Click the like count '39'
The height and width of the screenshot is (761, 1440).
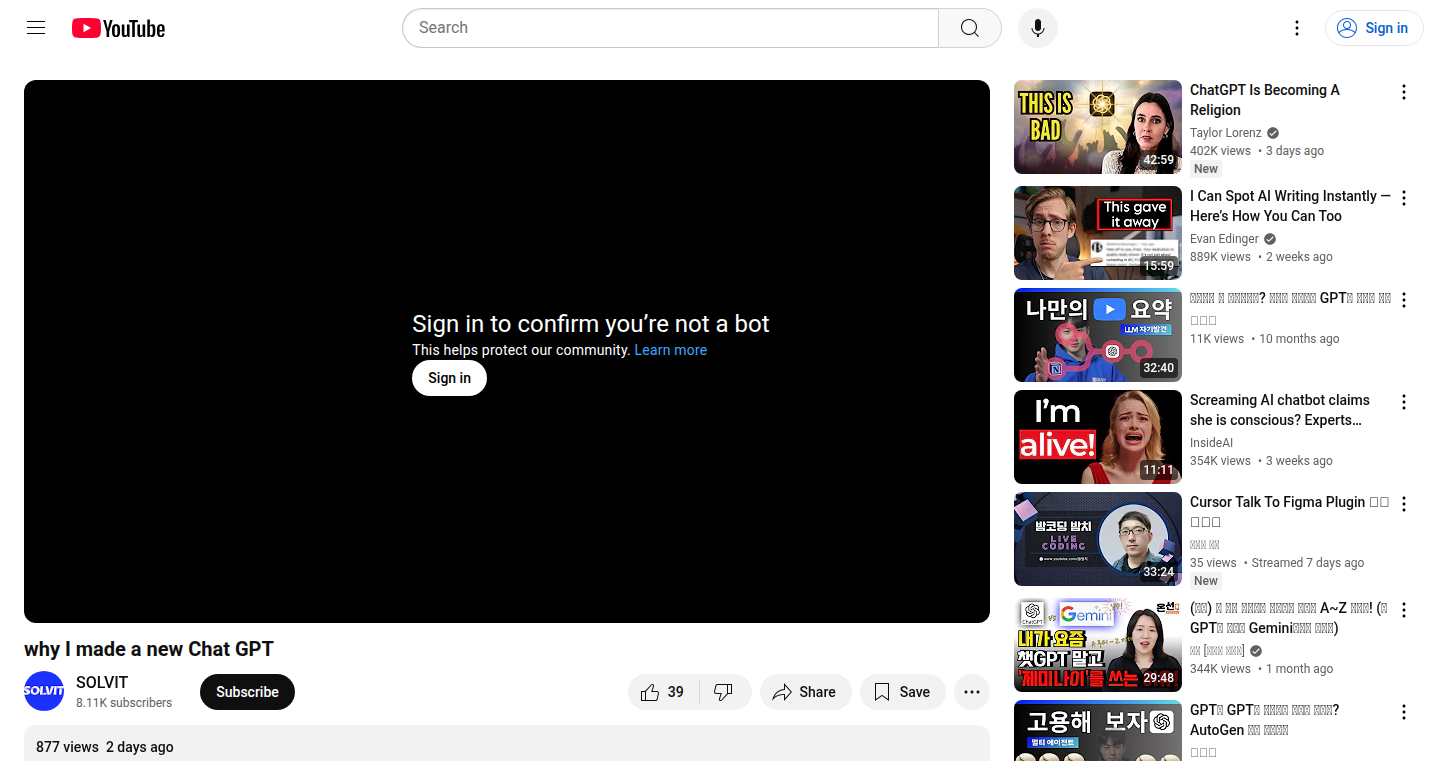coord(676,692)
